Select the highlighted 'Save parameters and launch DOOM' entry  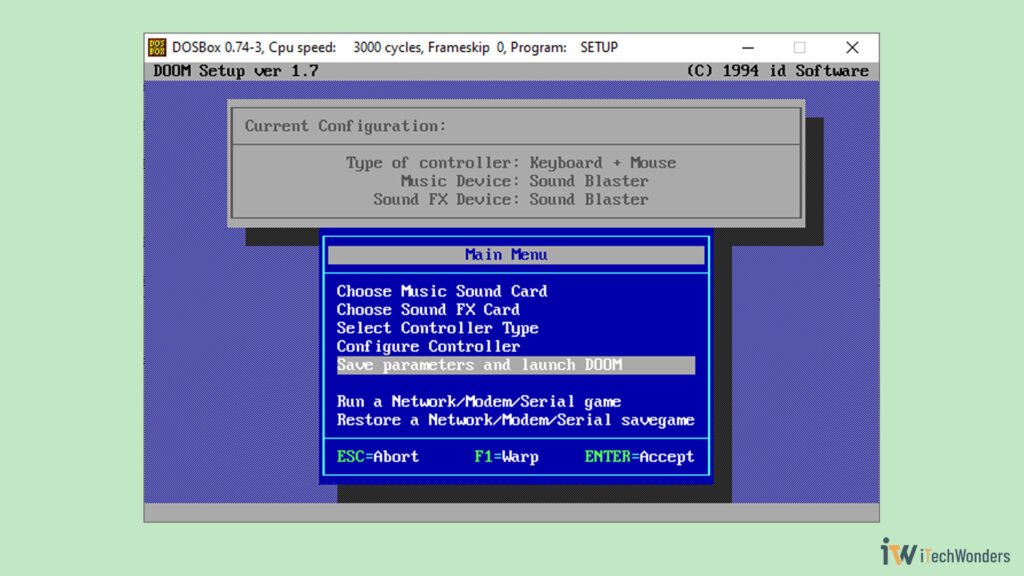480,365
